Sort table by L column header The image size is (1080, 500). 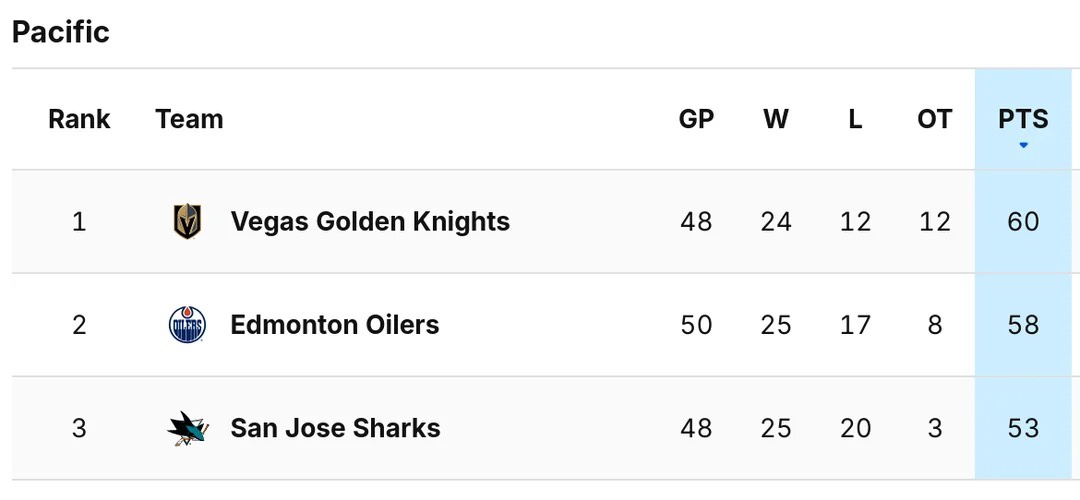tap(855, 120)
